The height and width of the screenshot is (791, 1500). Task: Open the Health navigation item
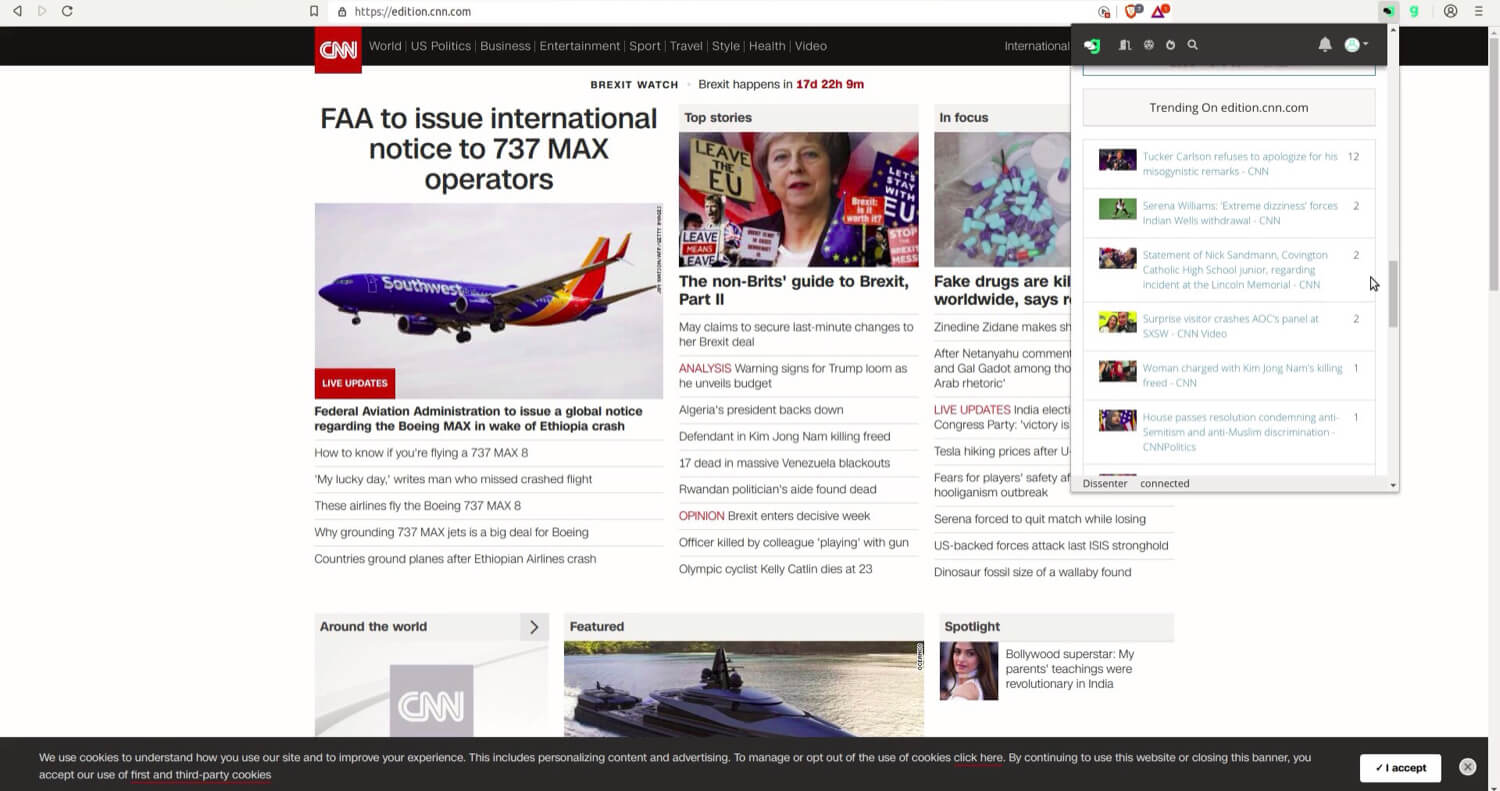767,46
